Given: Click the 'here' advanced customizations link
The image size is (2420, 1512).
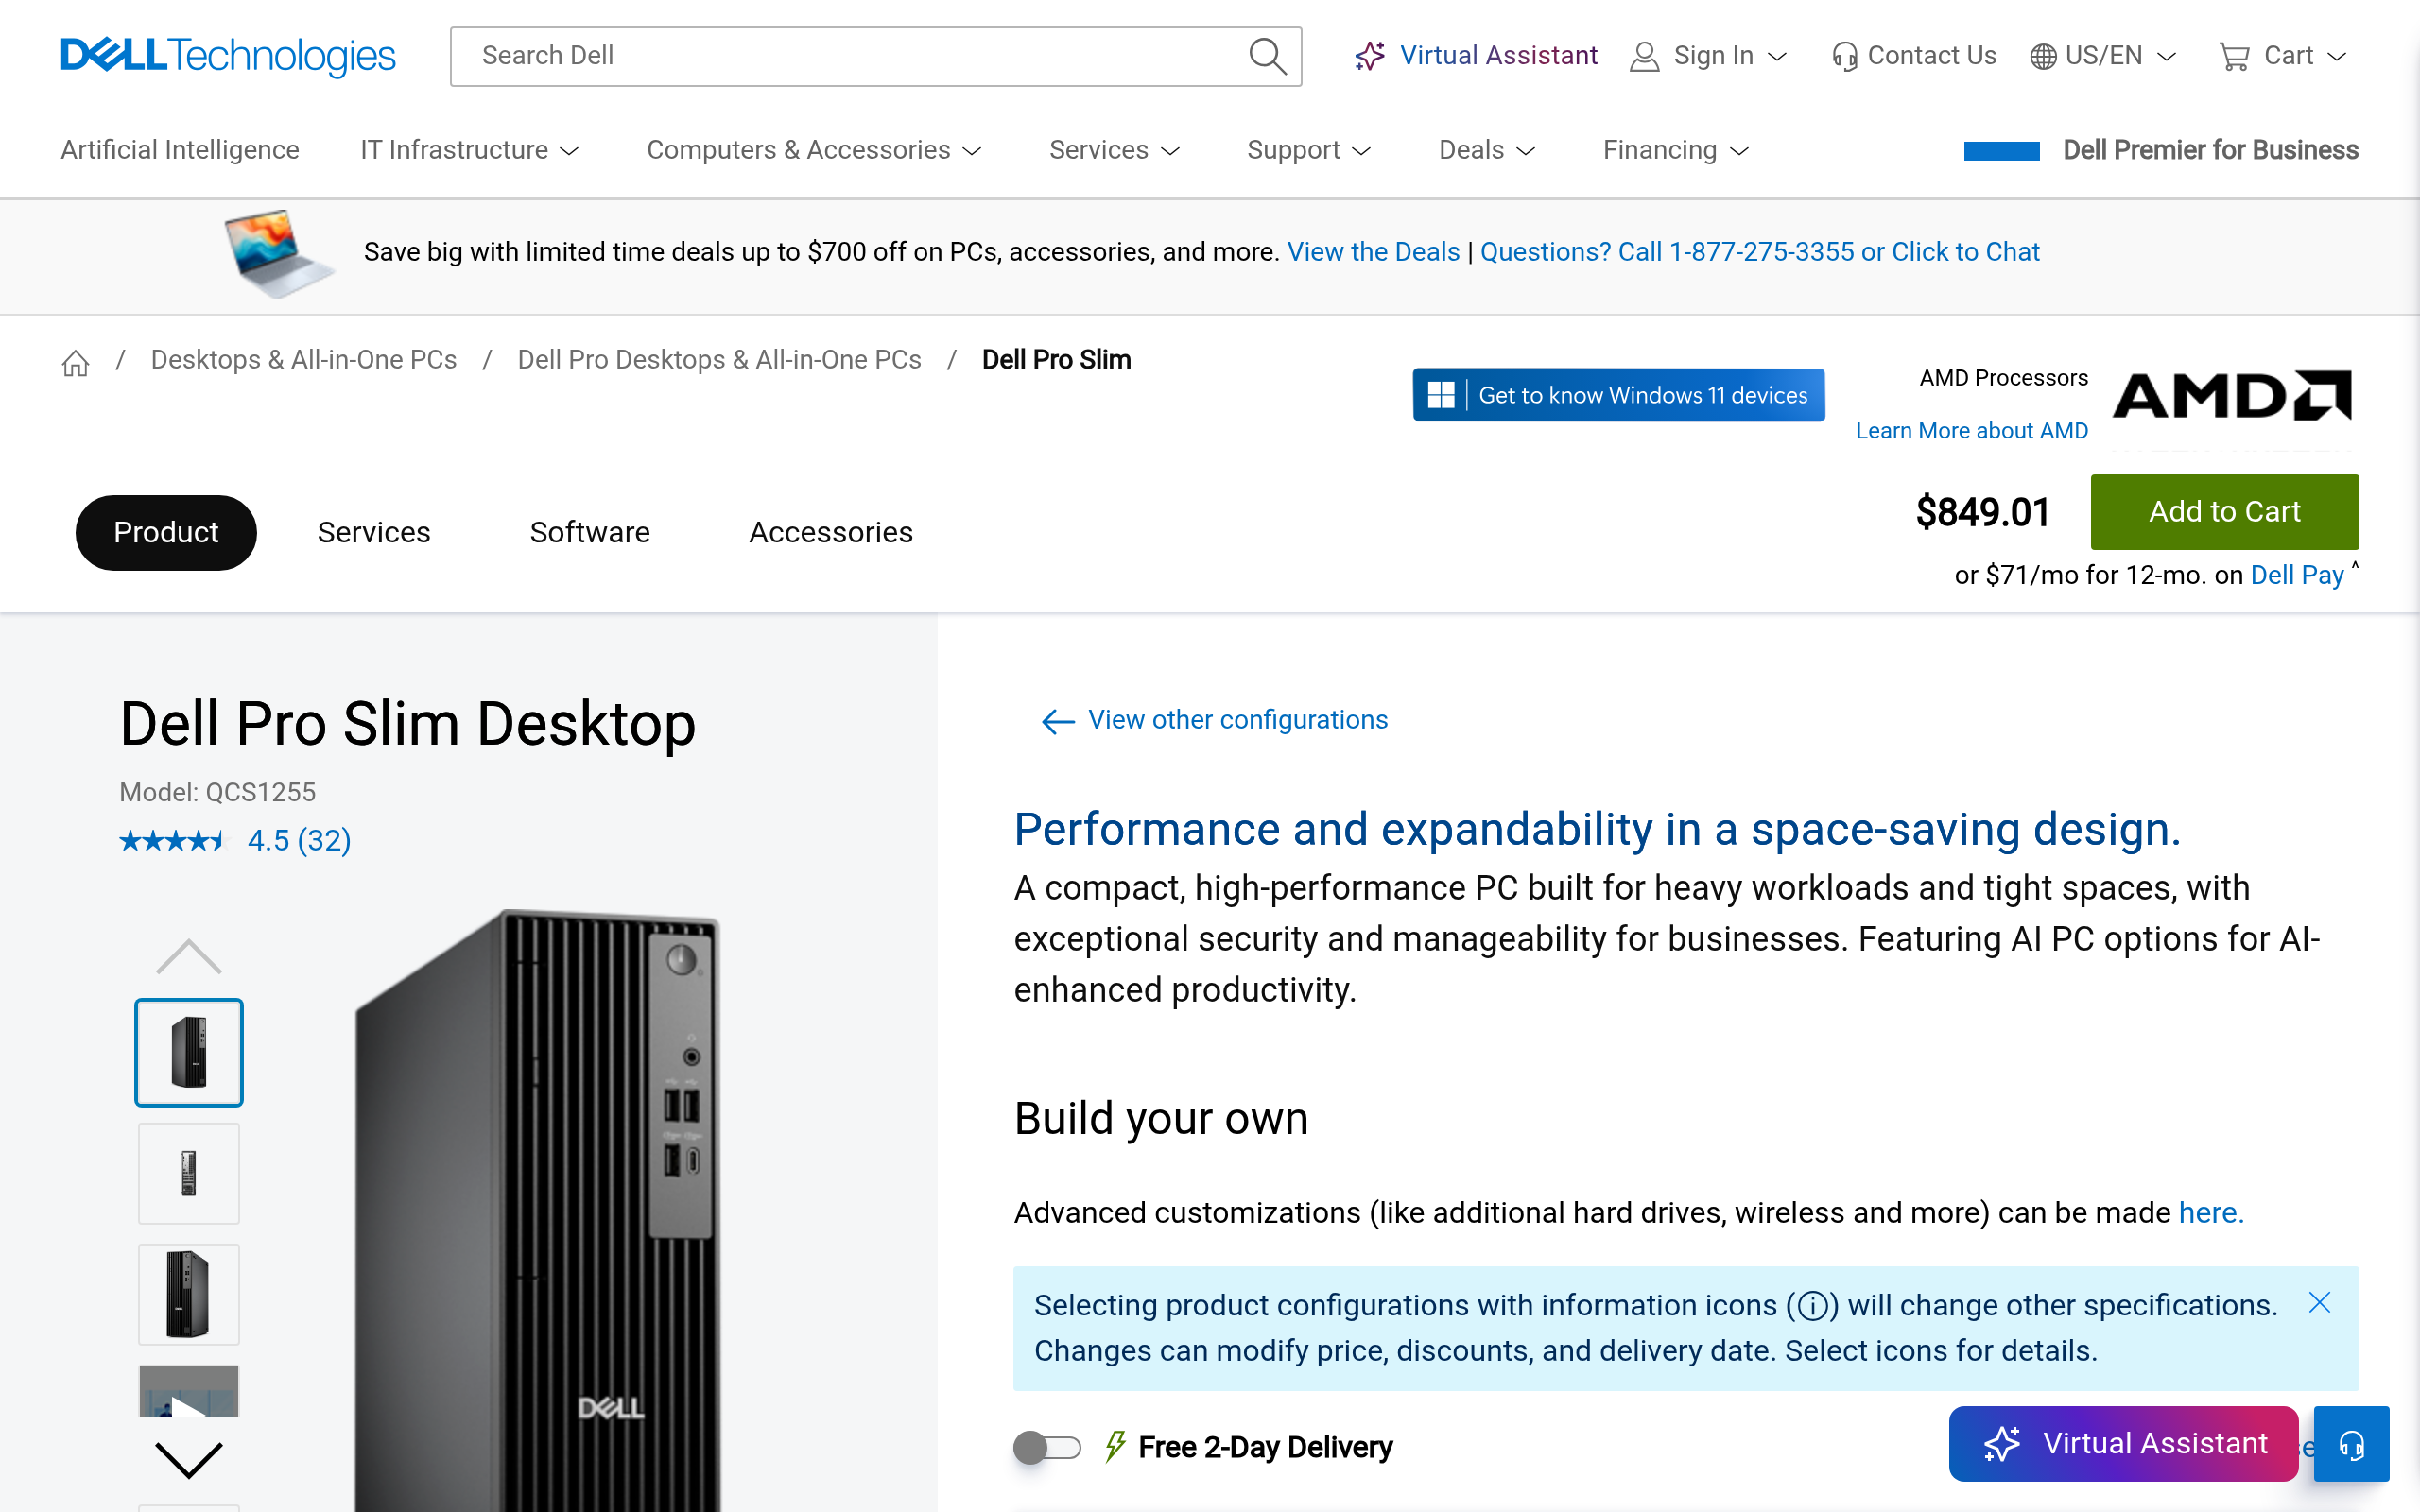Looking at the screenshot, I should tap(2211, 1213).
